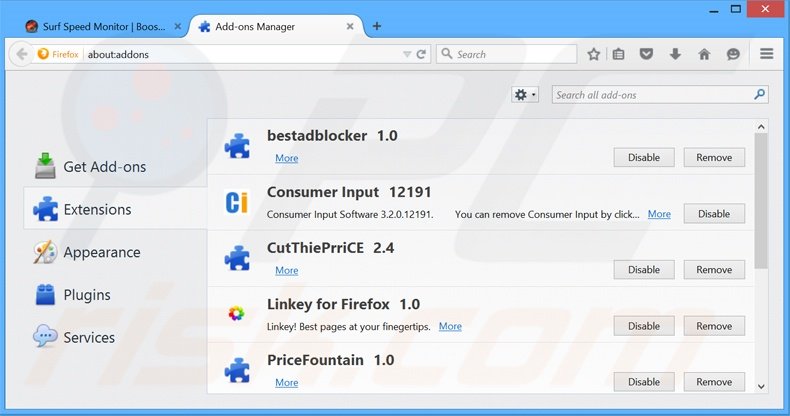The width and height of the screenshot is (790, 416).
Task: Click the bookmark star icon
Action: pos(593,54)
